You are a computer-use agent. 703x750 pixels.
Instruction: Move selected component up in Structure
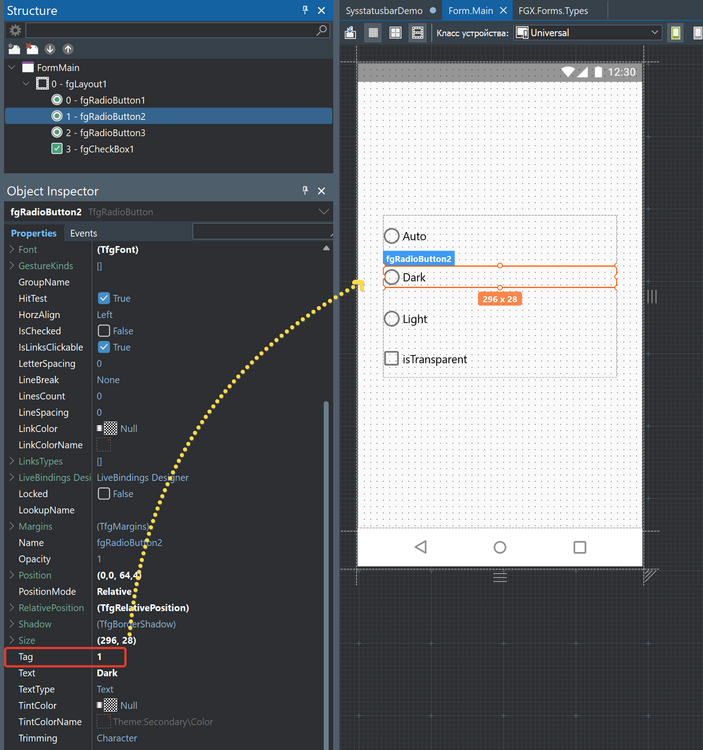point(68,49)
